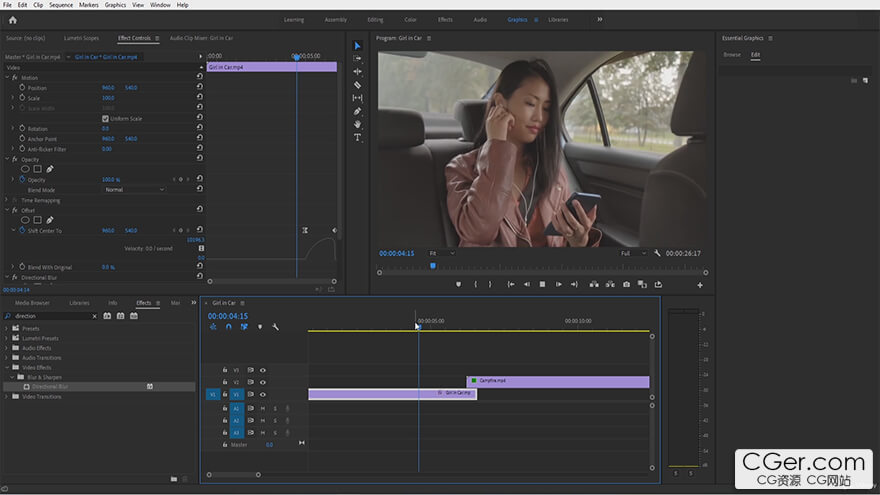Collapse the Motion effect section

[x=7, y=77]
